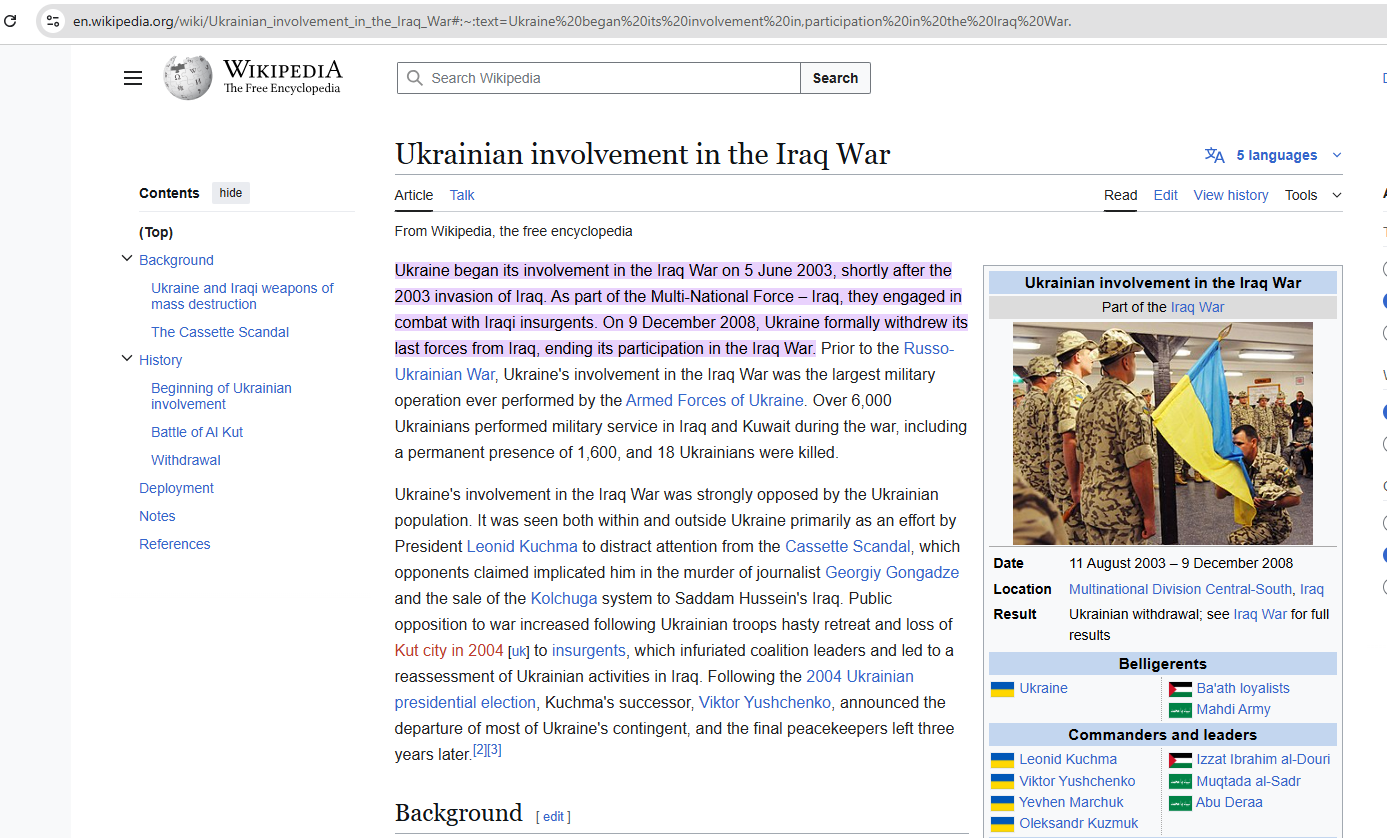Click the flag beside Abu Deraa
This screenshot has width=1387, height=838.
(x=1180, y=803)
